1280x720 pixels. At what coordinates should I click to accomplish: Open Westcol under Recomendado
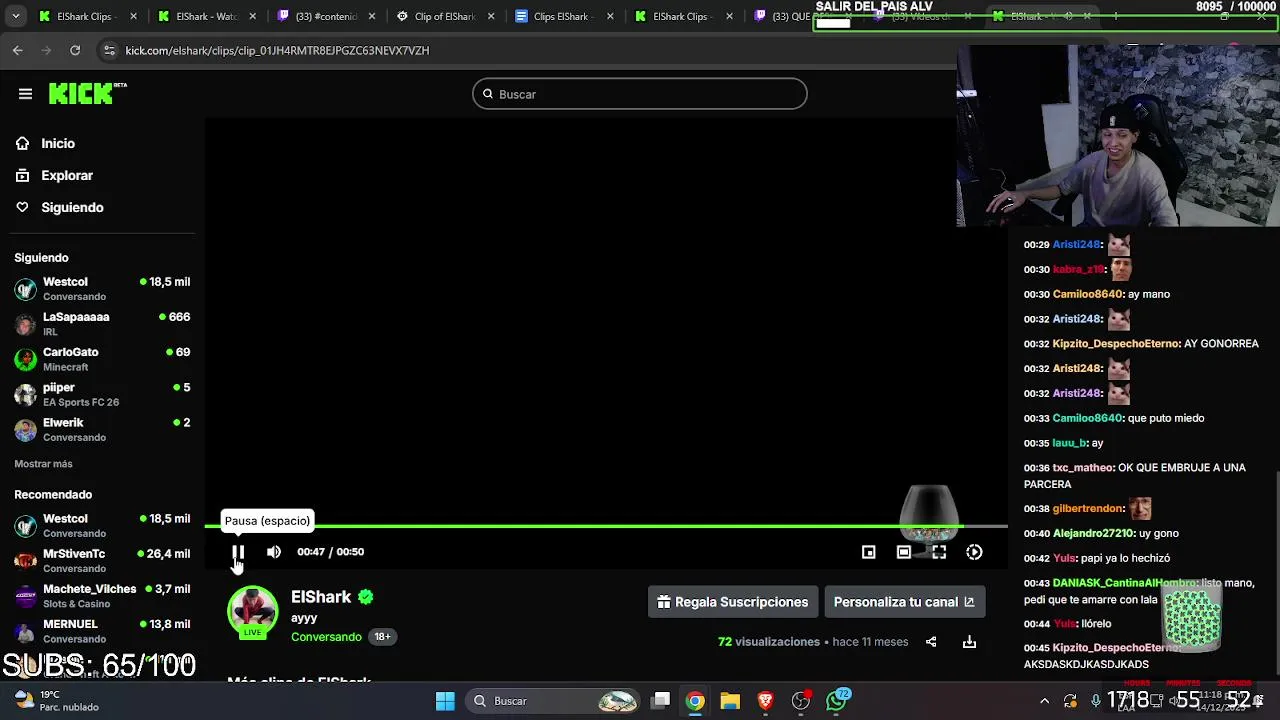pyautogui.click(x=102, y=526)
